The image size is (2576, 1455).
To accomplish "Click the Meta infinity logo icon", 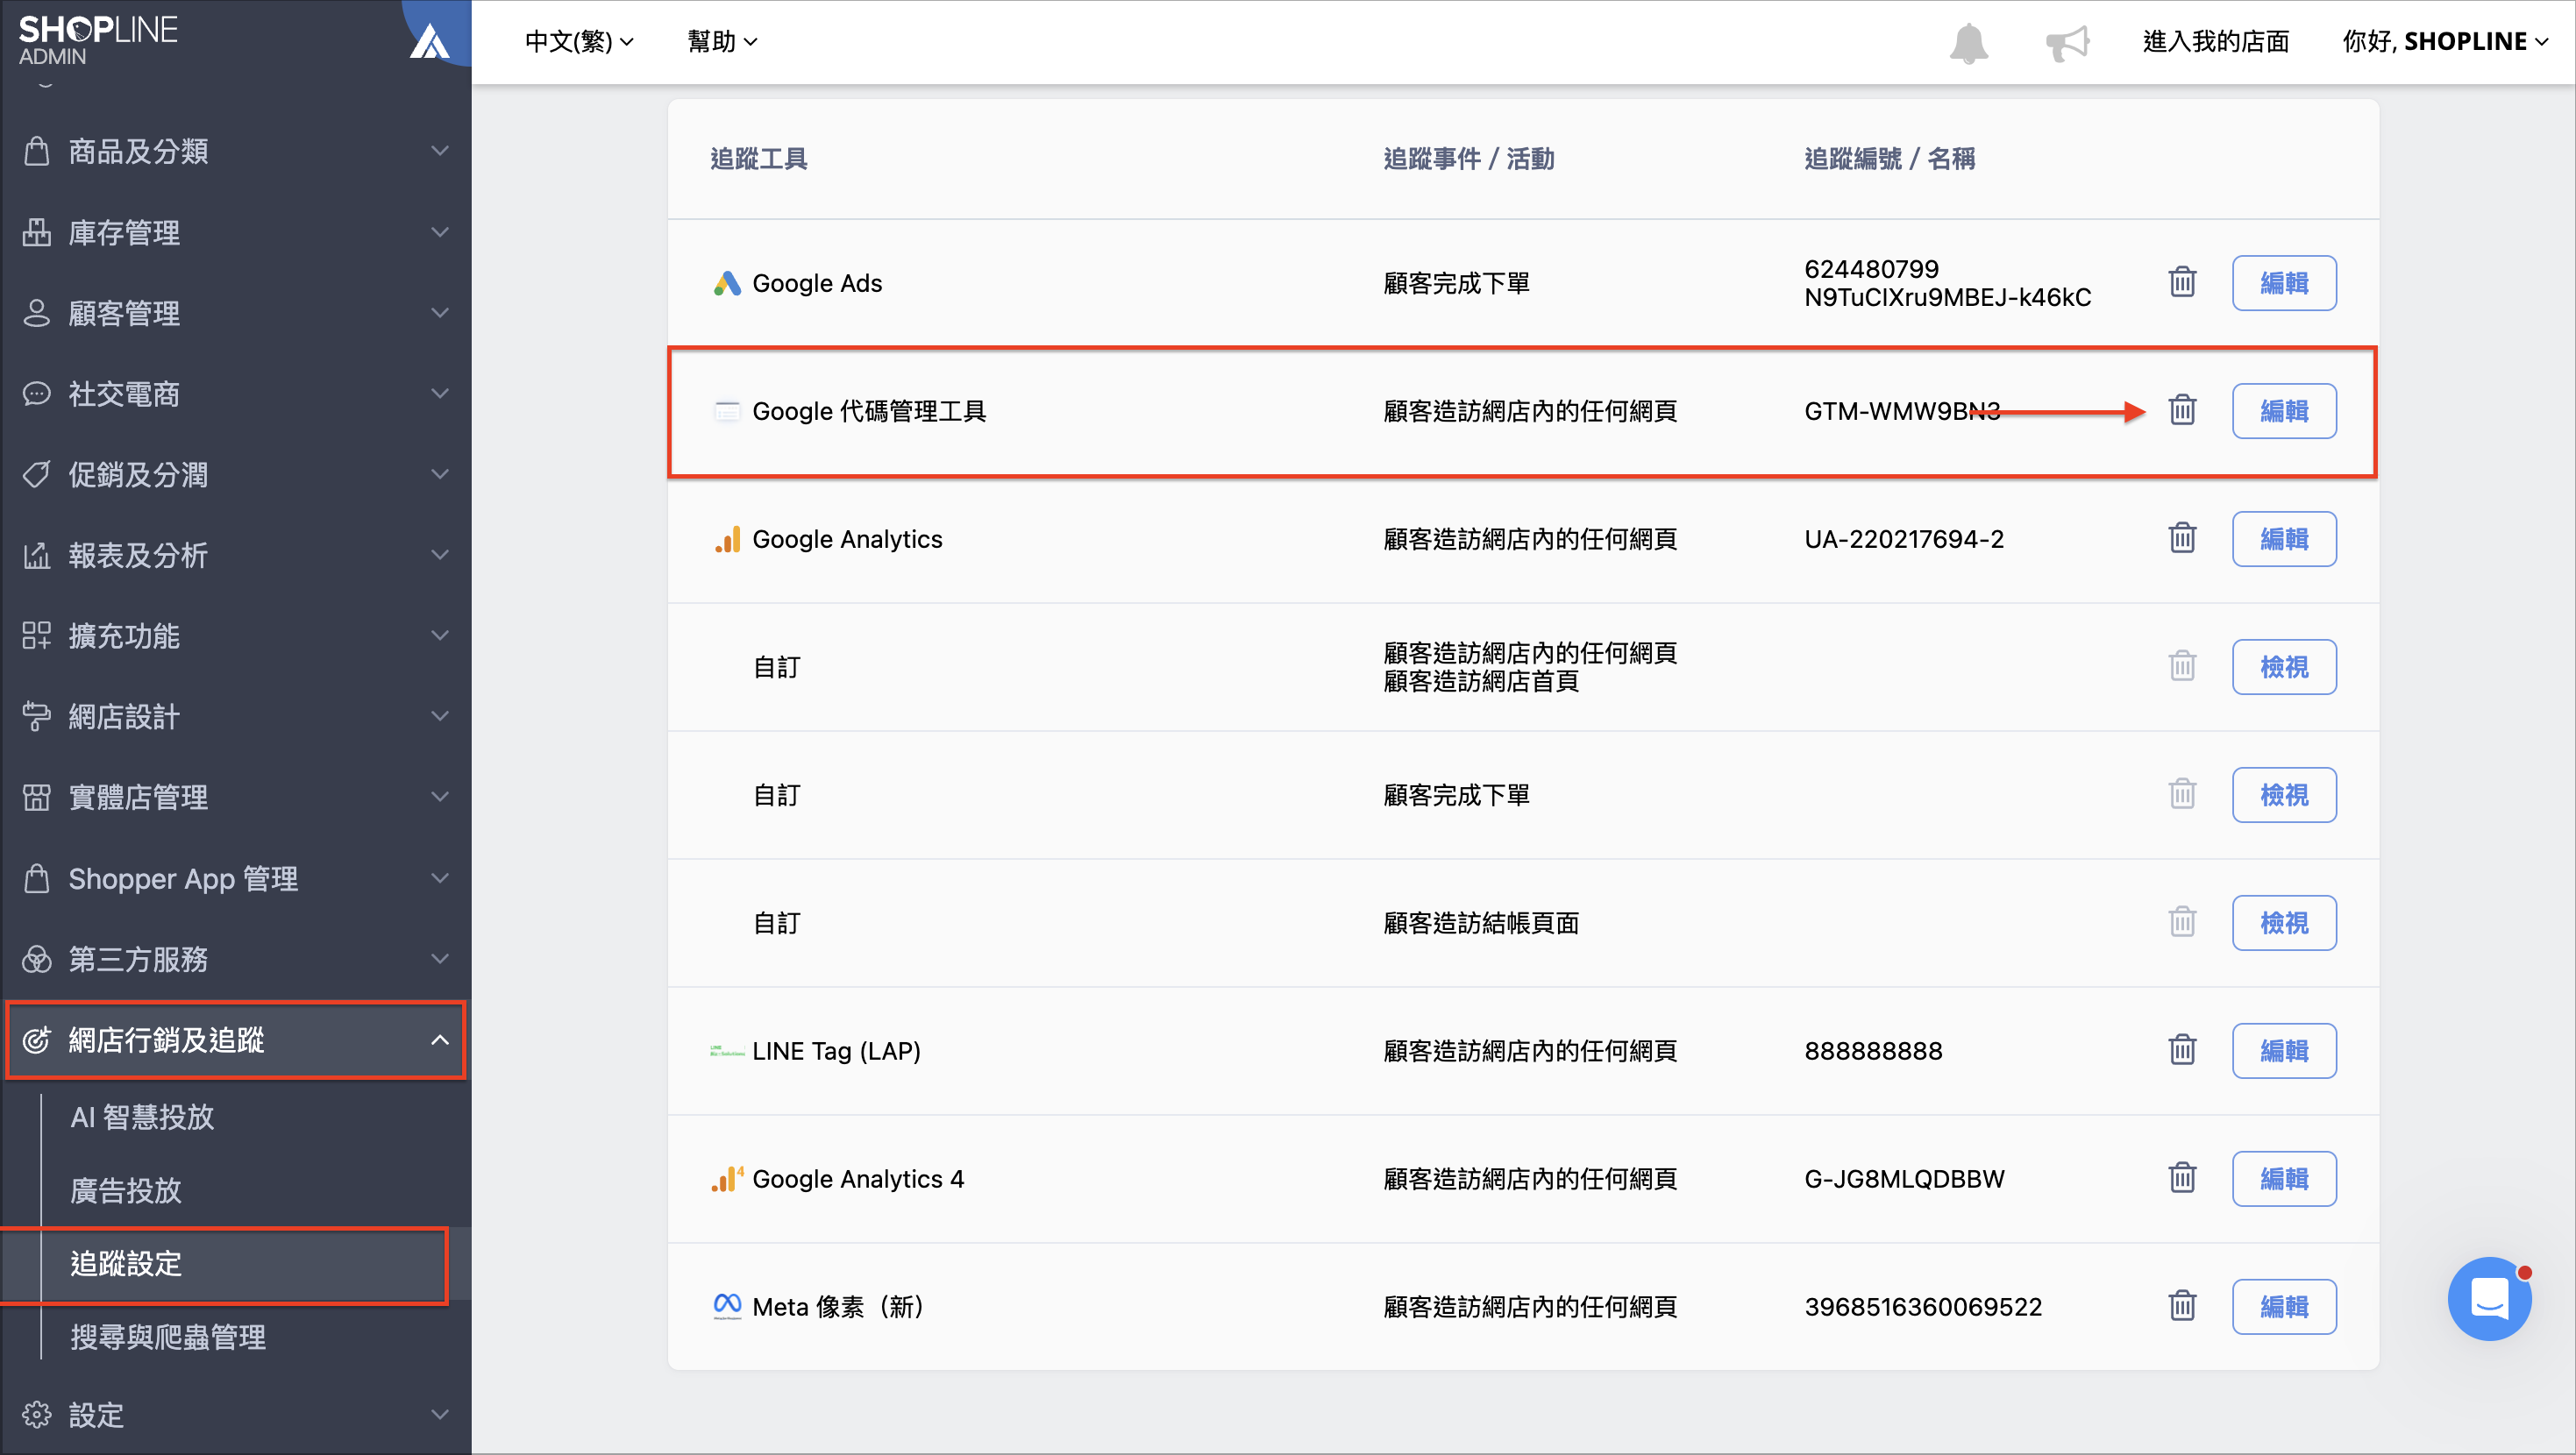I will tap(727, 1305).
